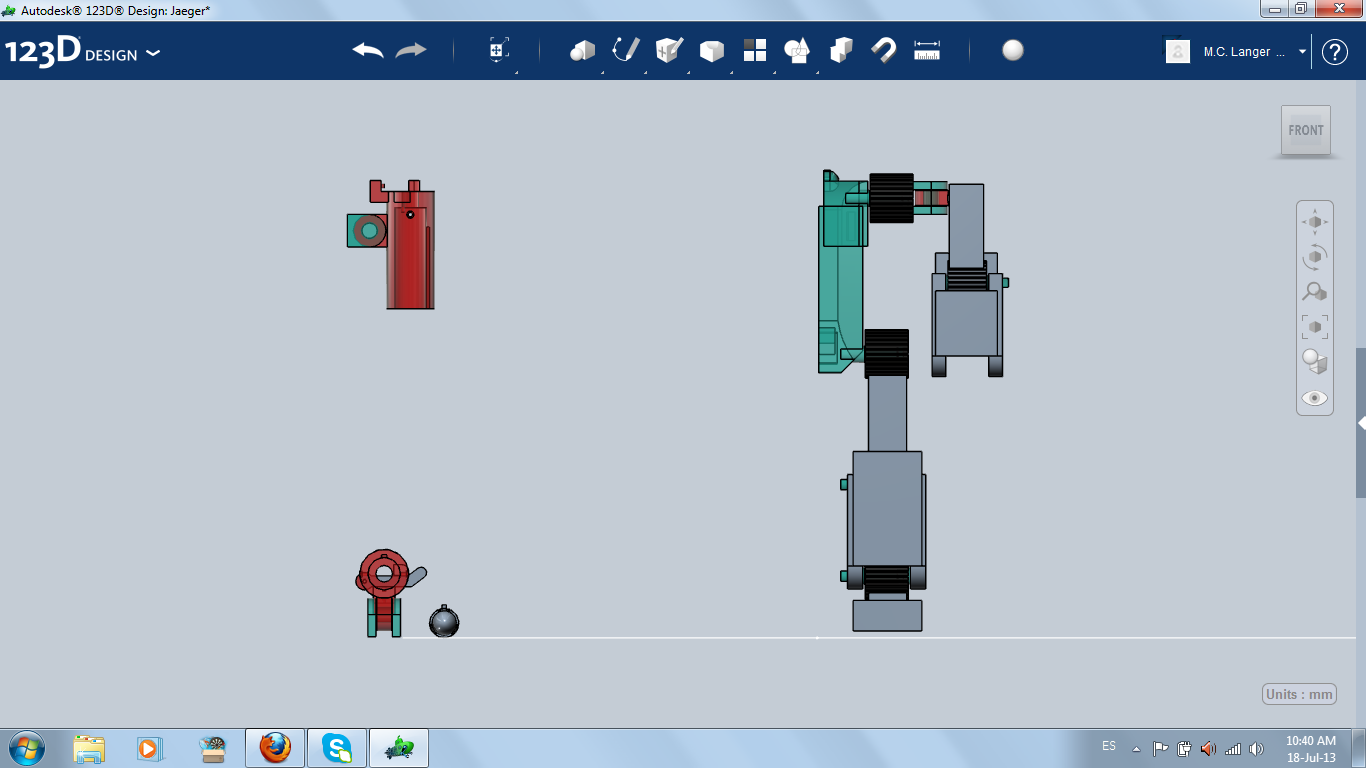Open Windows Explorer from taskbar
The height and width of the screenshot is (768, 1366).
click(x=89, y=748)
